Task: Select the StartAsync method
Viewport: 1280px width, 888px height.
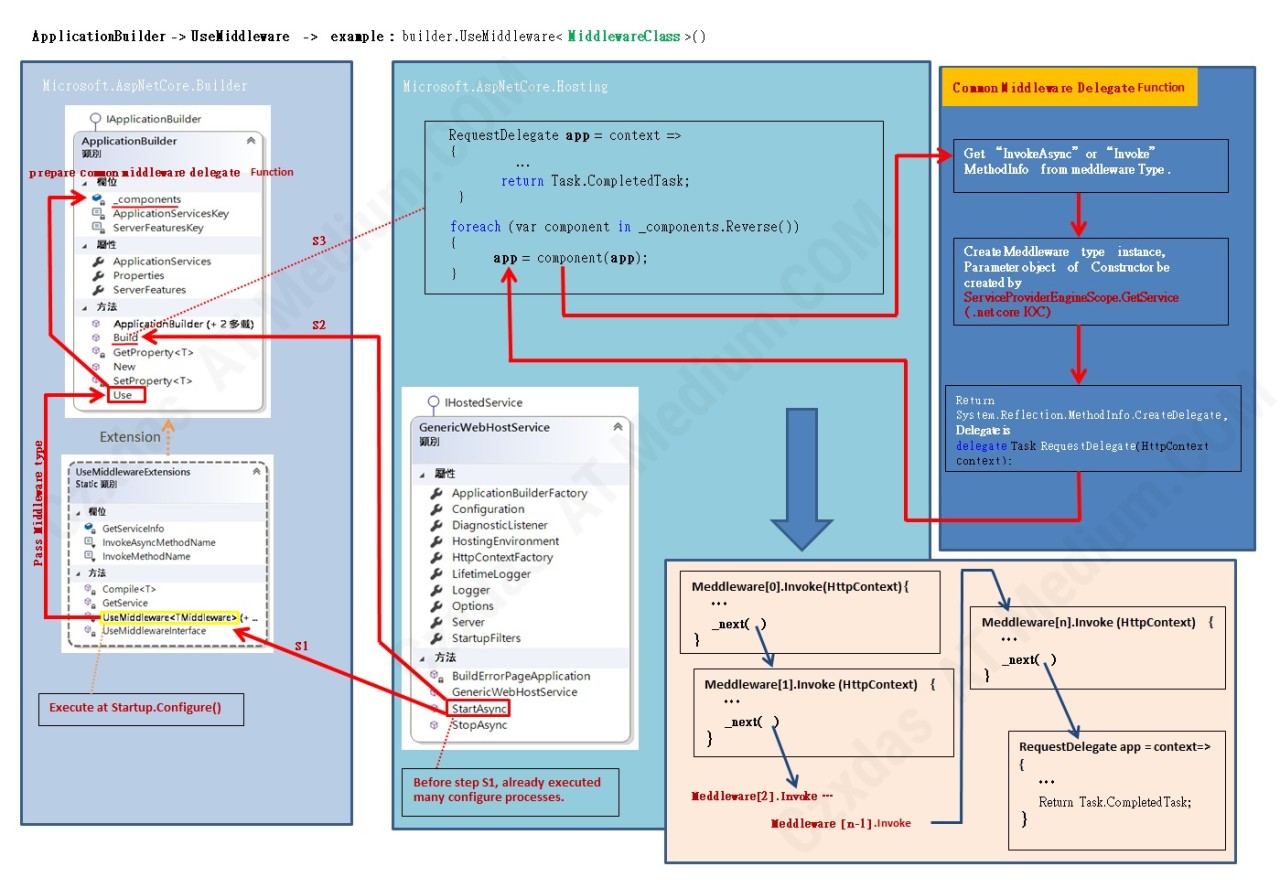Action: coord(479,709)
